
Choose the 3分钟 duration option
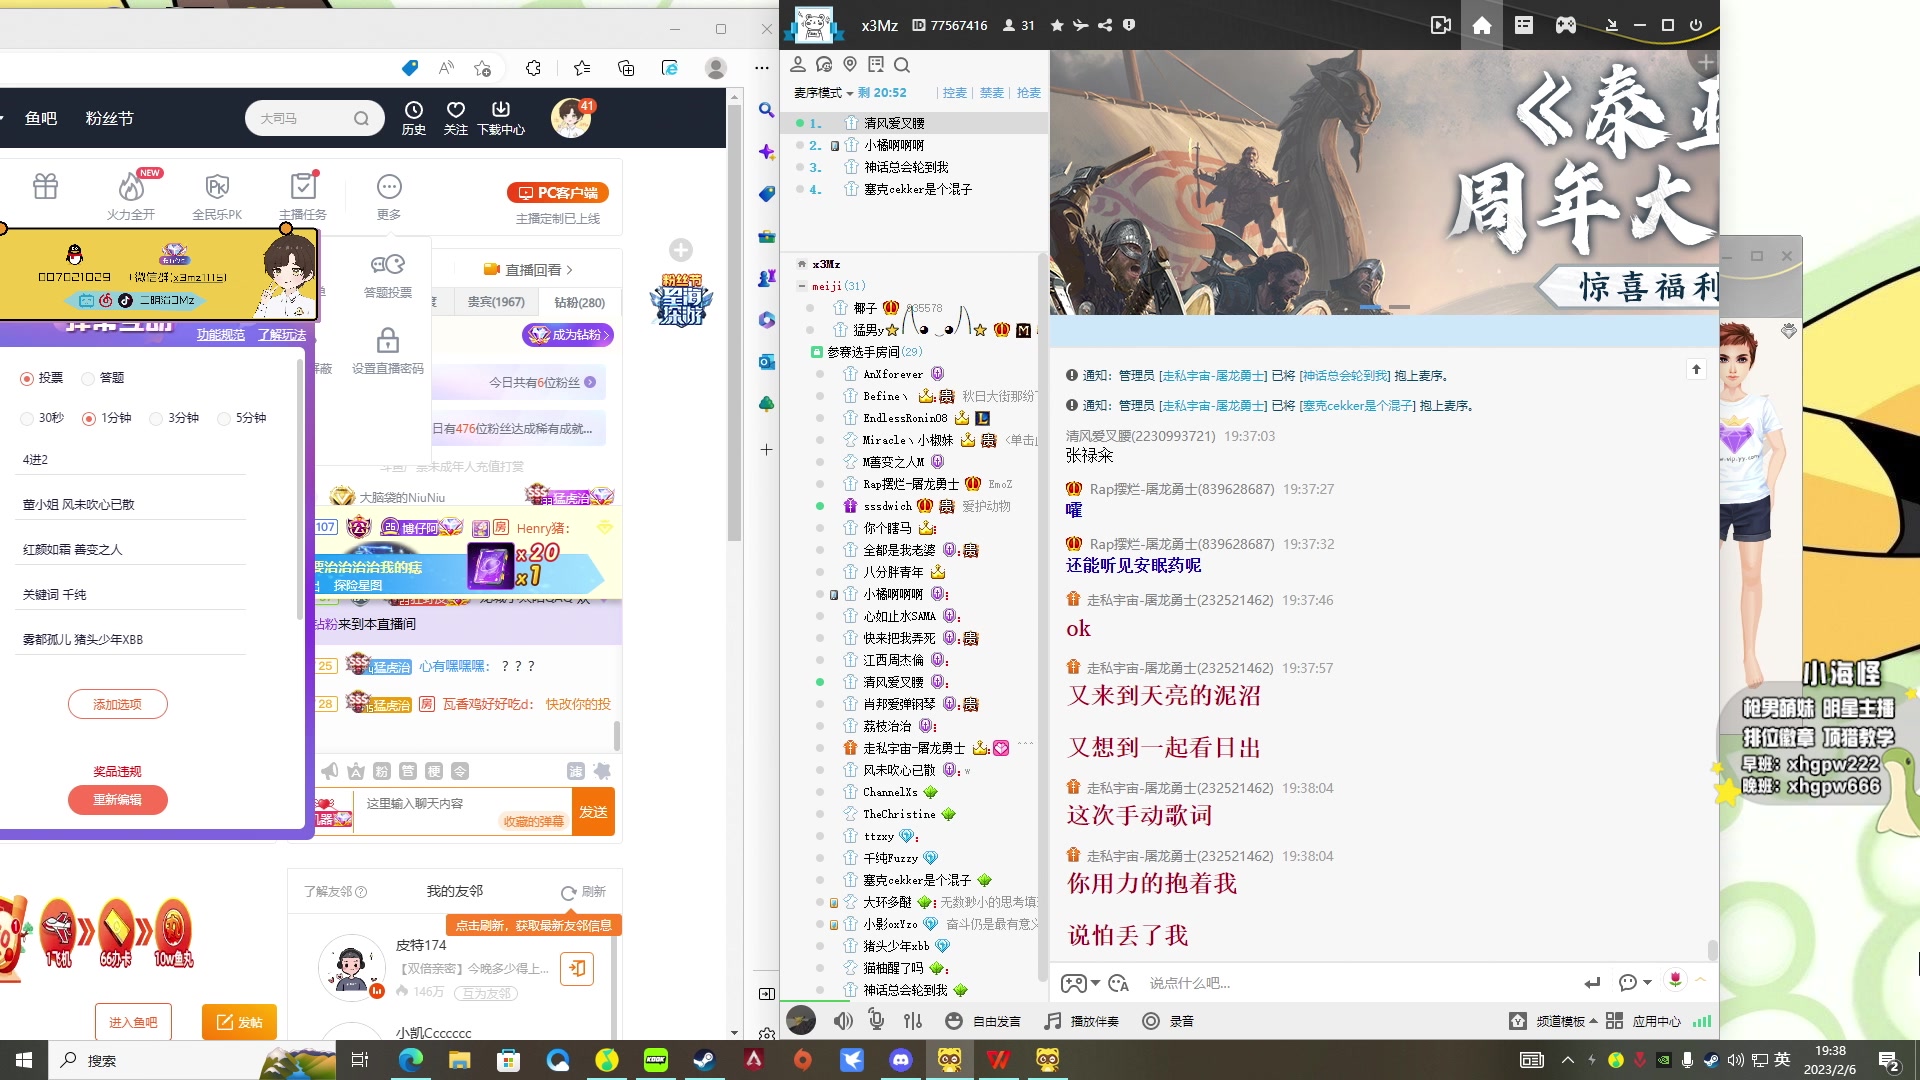(x=156, y=418)
